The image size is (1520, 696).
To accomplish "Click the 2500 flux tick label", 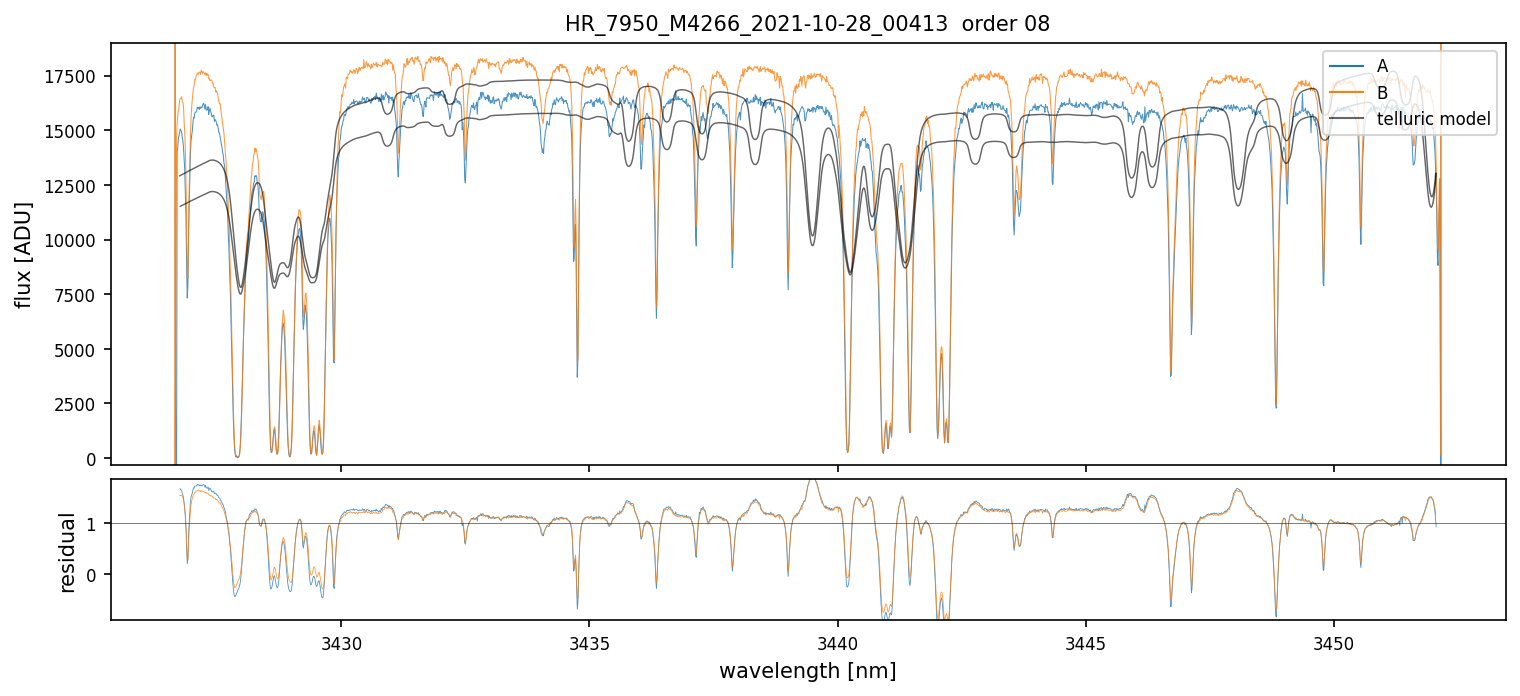I will [78, 405].
